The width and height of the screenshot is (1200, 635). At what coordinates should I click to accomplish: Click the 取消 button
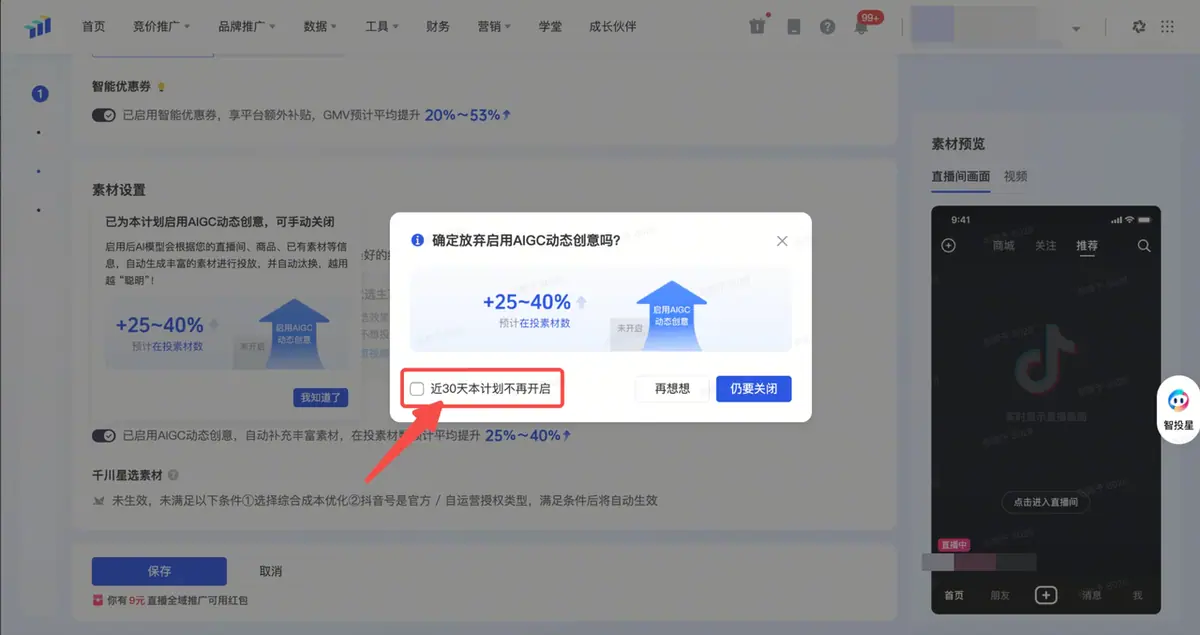click(270, 571)
